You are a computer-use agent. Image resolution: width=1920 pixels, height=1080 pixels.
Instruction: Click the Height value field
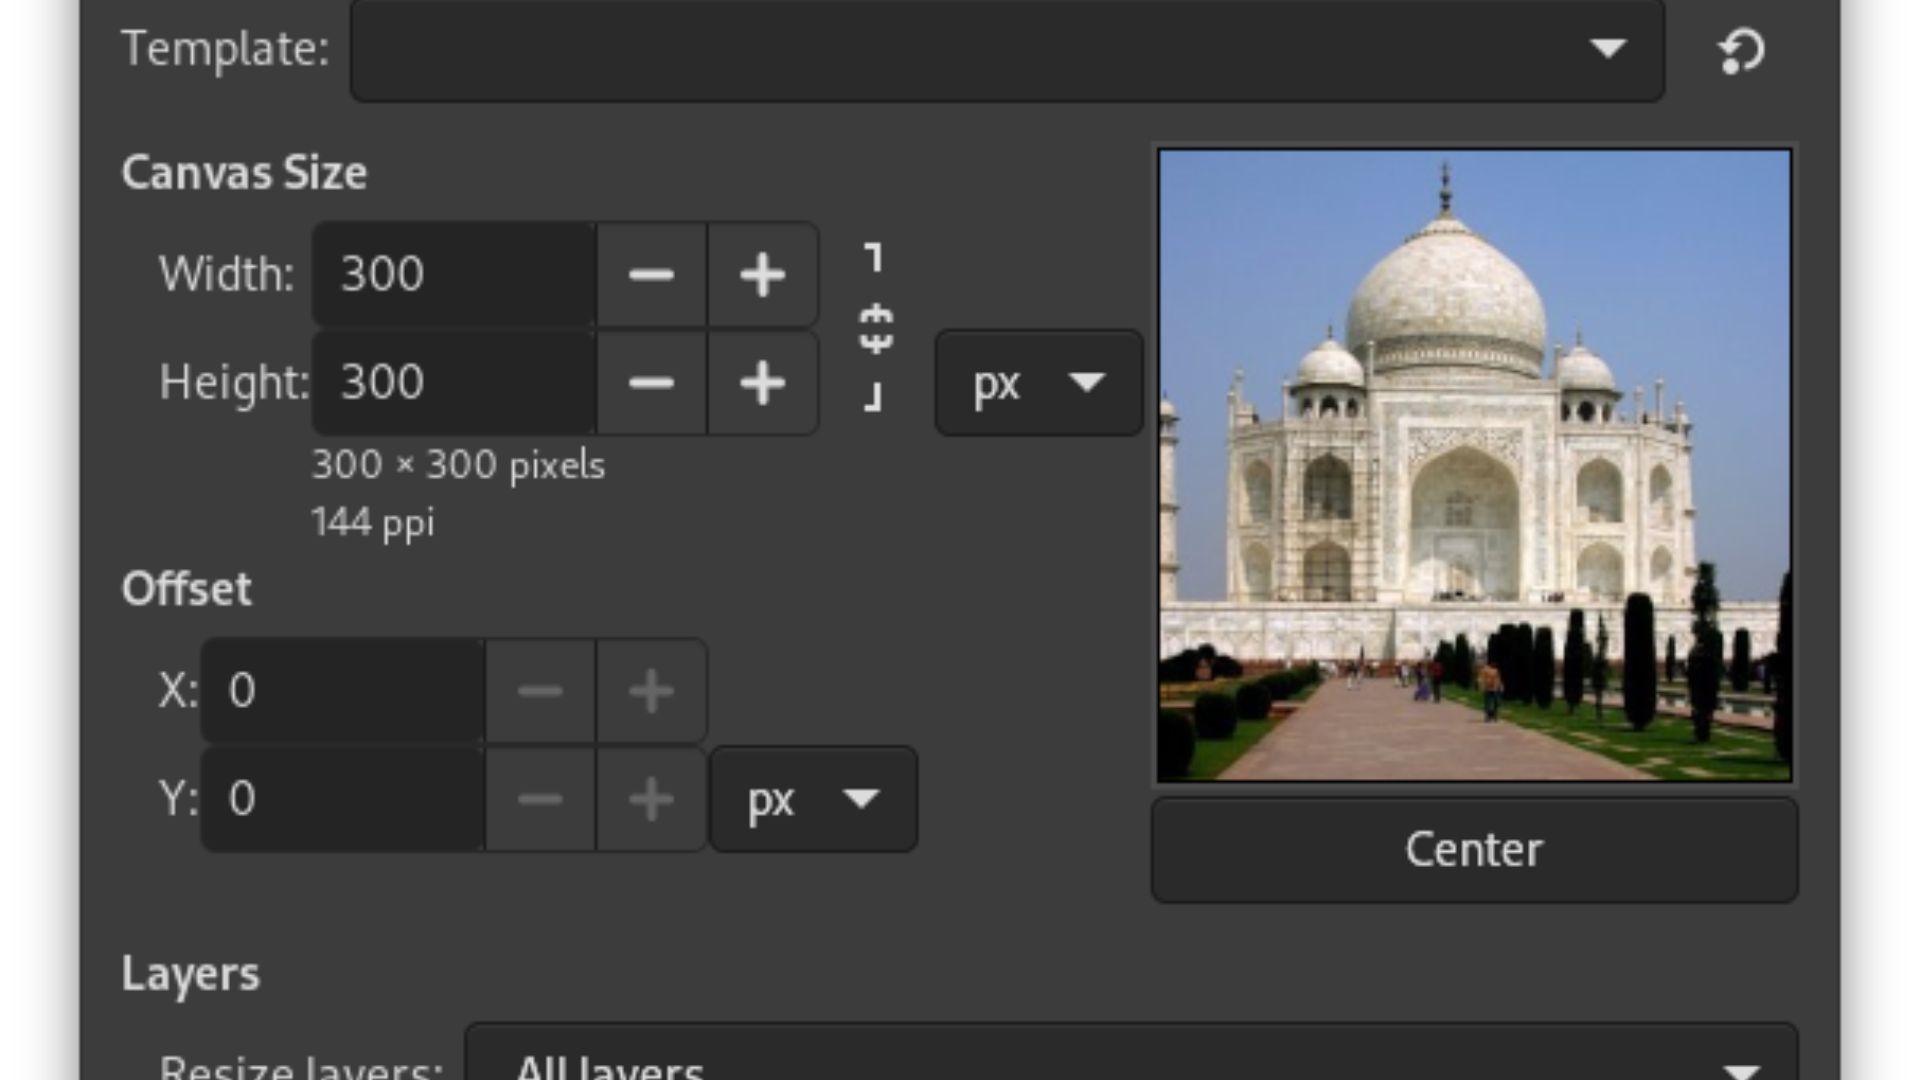point(454,383)
